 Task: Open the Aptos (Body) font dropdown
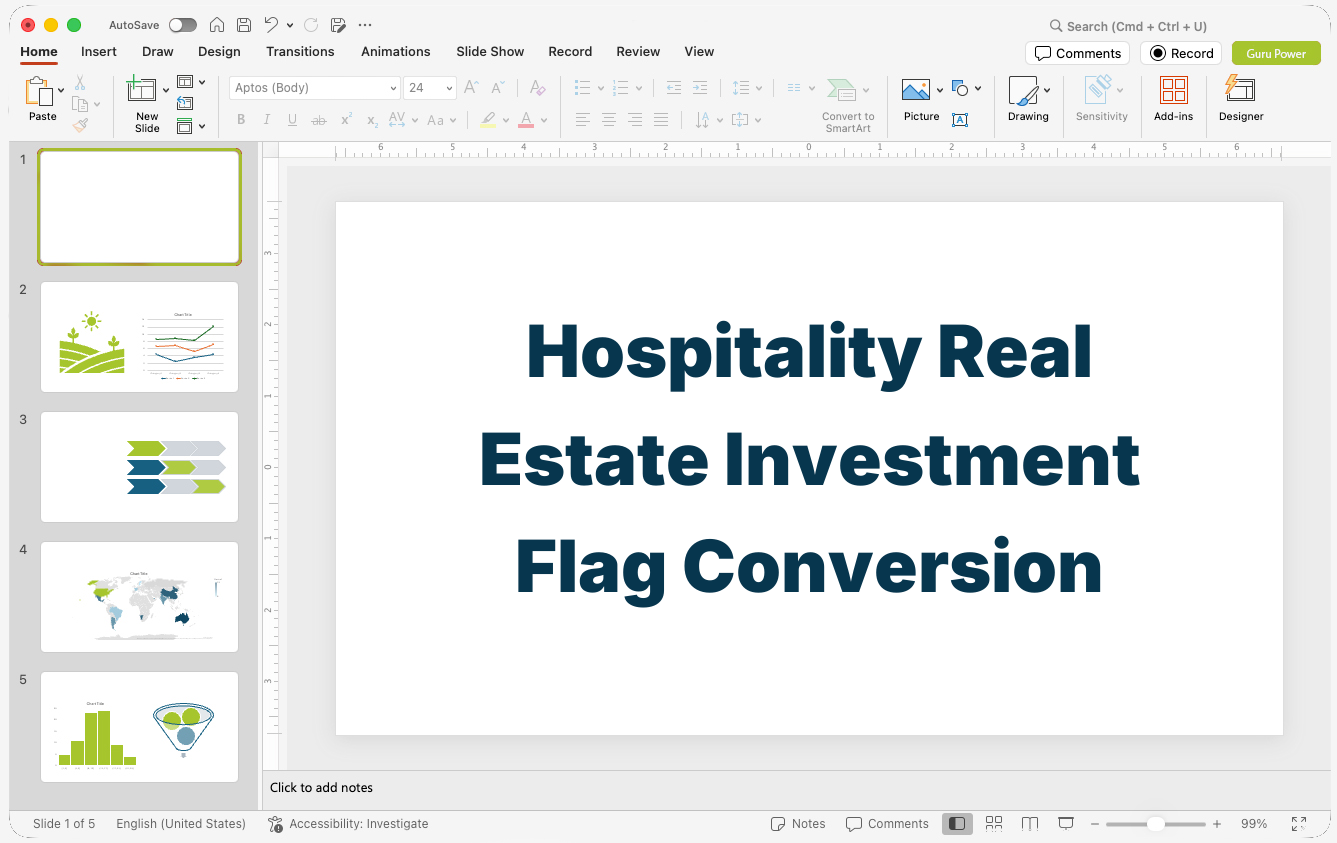click(x=393, y=88)
